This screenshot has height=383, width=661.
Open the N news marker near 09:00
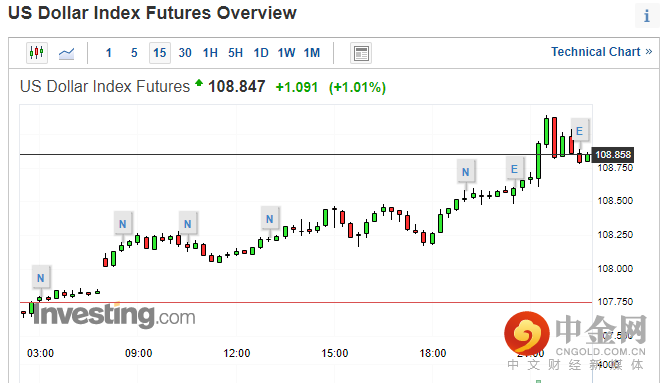tap(123, 224)
